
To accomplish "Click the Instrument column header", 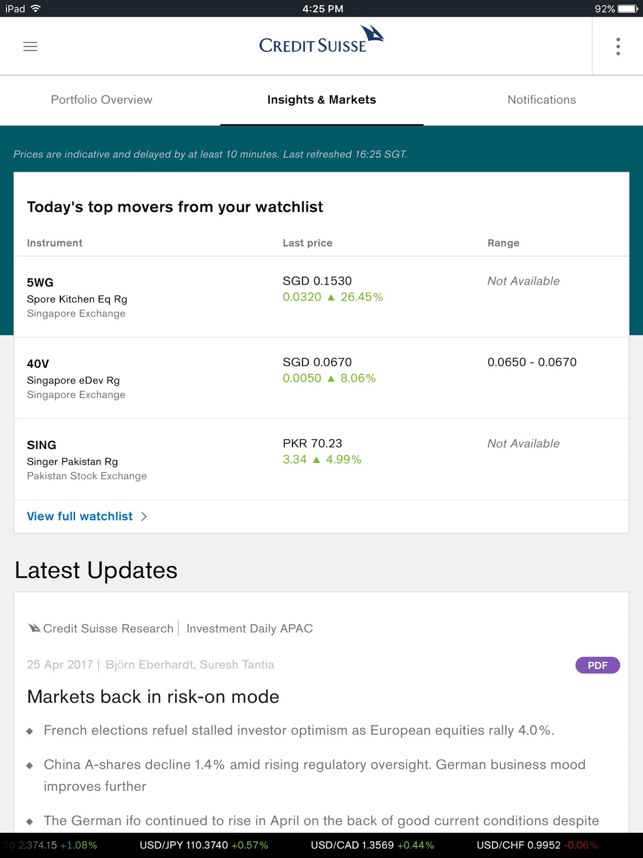I will [x=55, y=243].
